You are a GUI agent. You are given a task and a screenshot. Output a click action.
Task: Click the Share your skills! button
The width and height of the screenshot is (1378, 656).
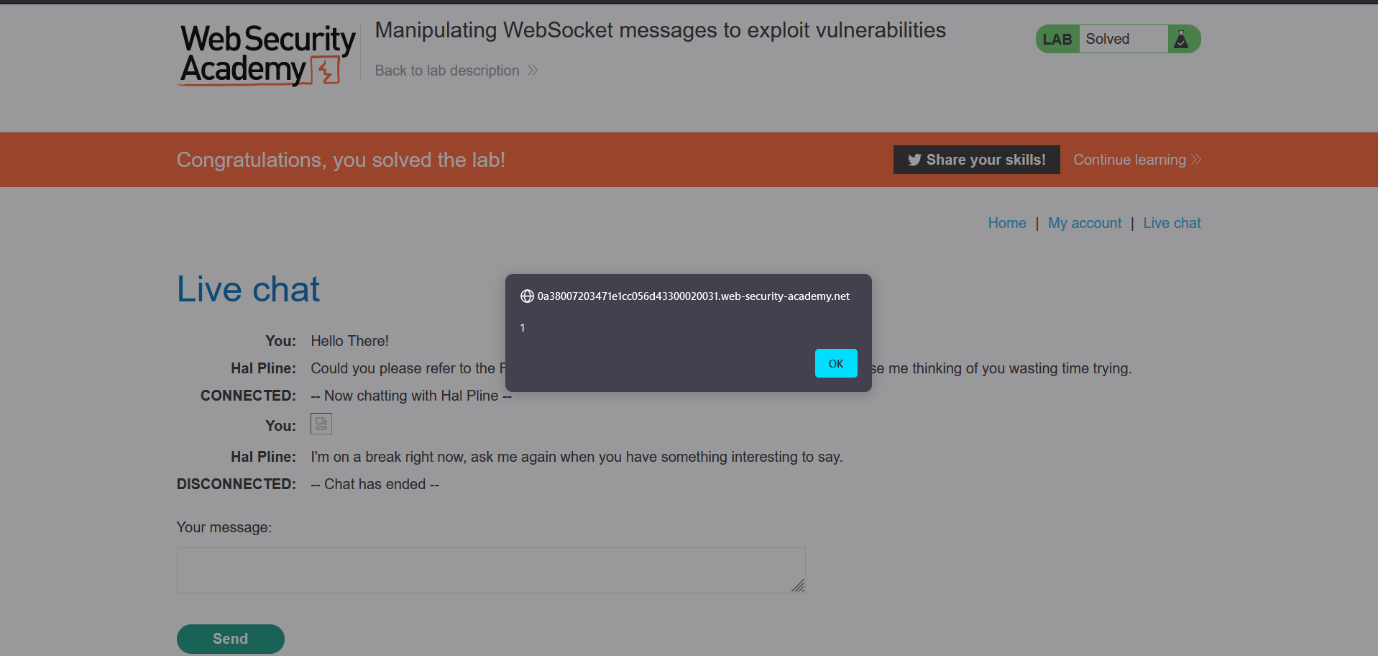(976, 159)
